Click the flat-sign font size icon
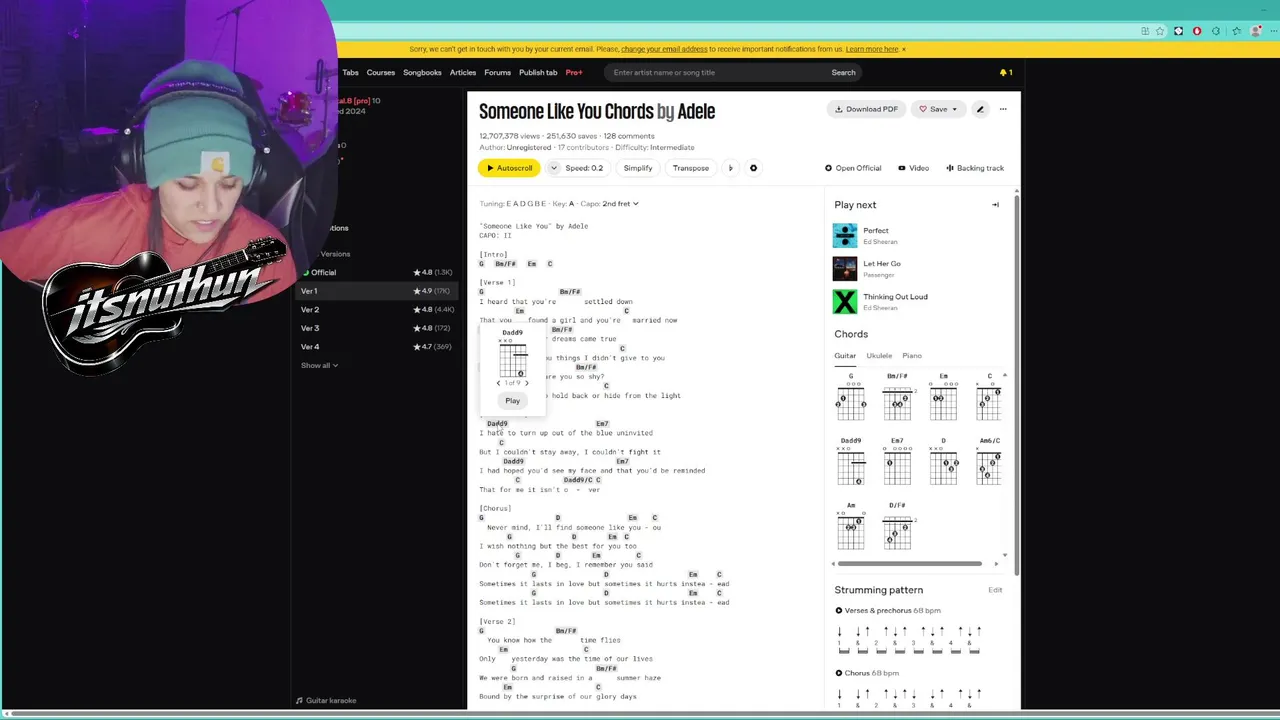The height and width of the screenshot is (720, 1280). point(730,168)
